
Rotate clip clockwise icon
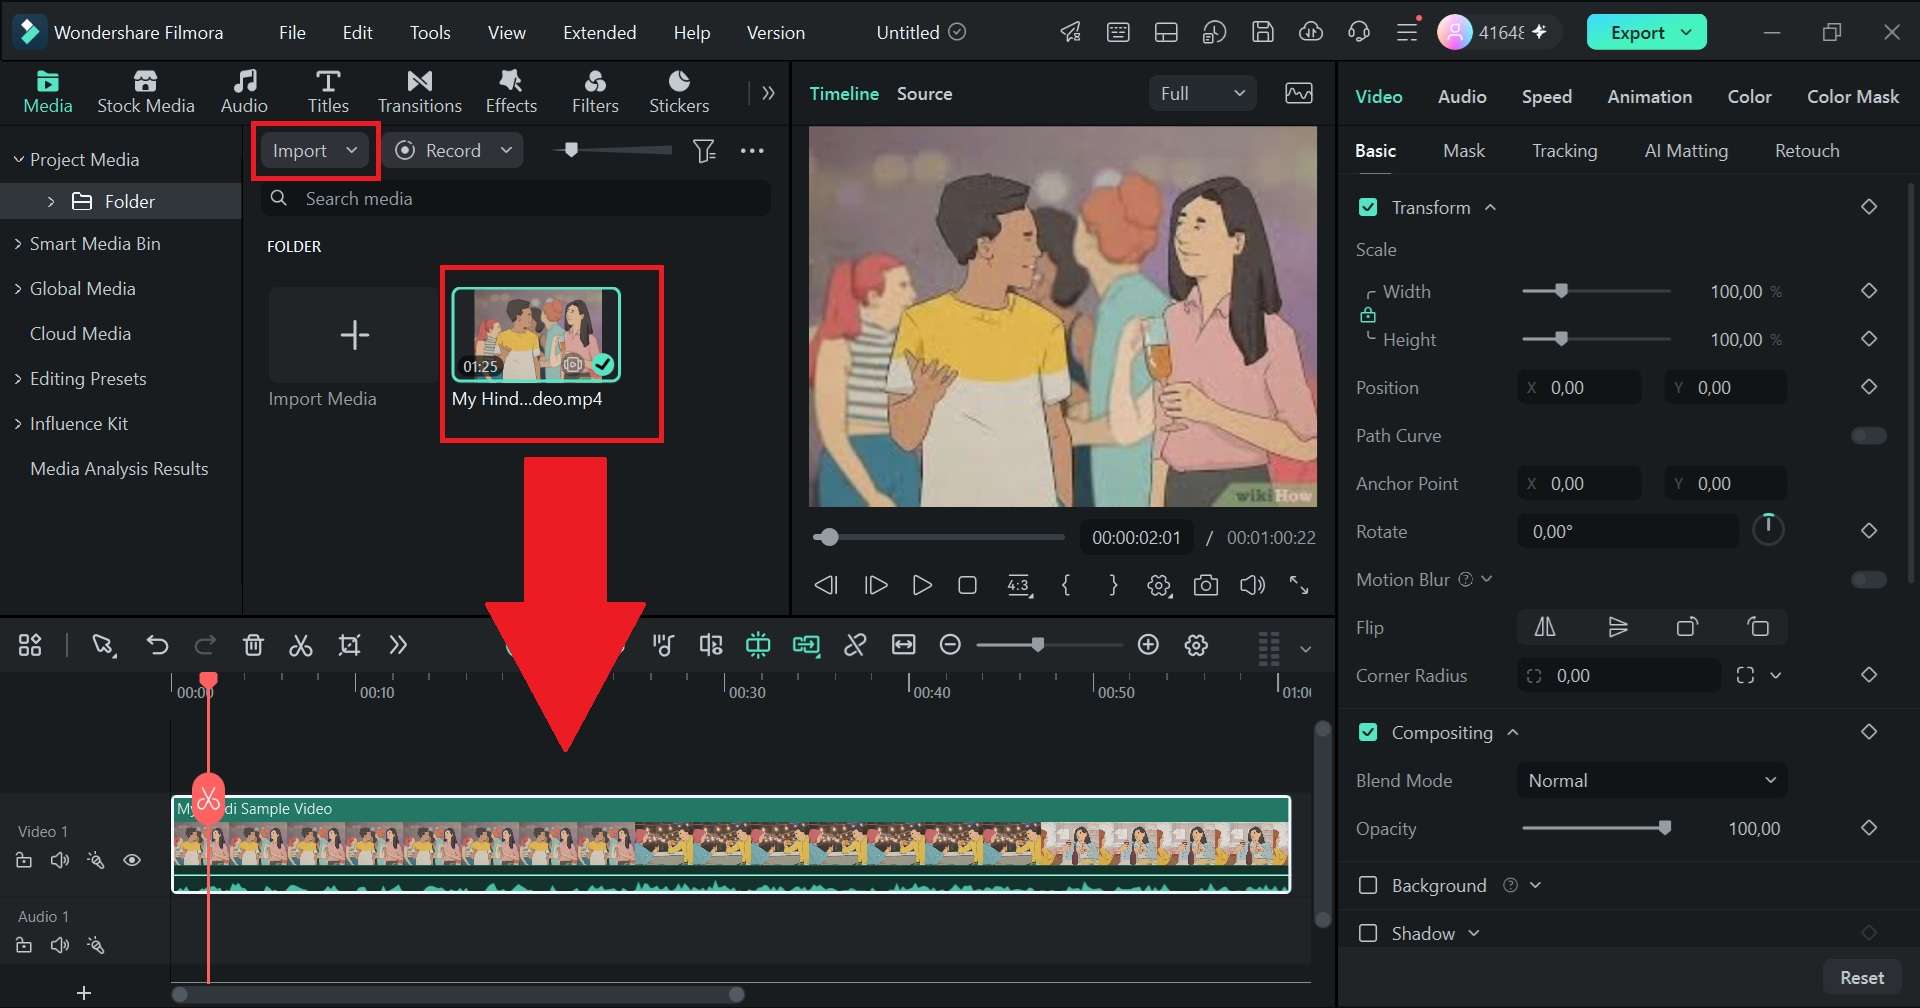pyautogui.click(x=1687, y=627)
